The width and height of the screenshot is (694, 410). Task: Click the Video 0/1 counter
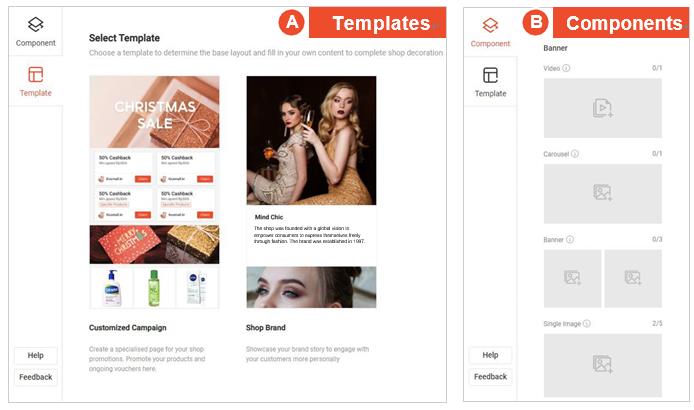(x=657, y=68)
